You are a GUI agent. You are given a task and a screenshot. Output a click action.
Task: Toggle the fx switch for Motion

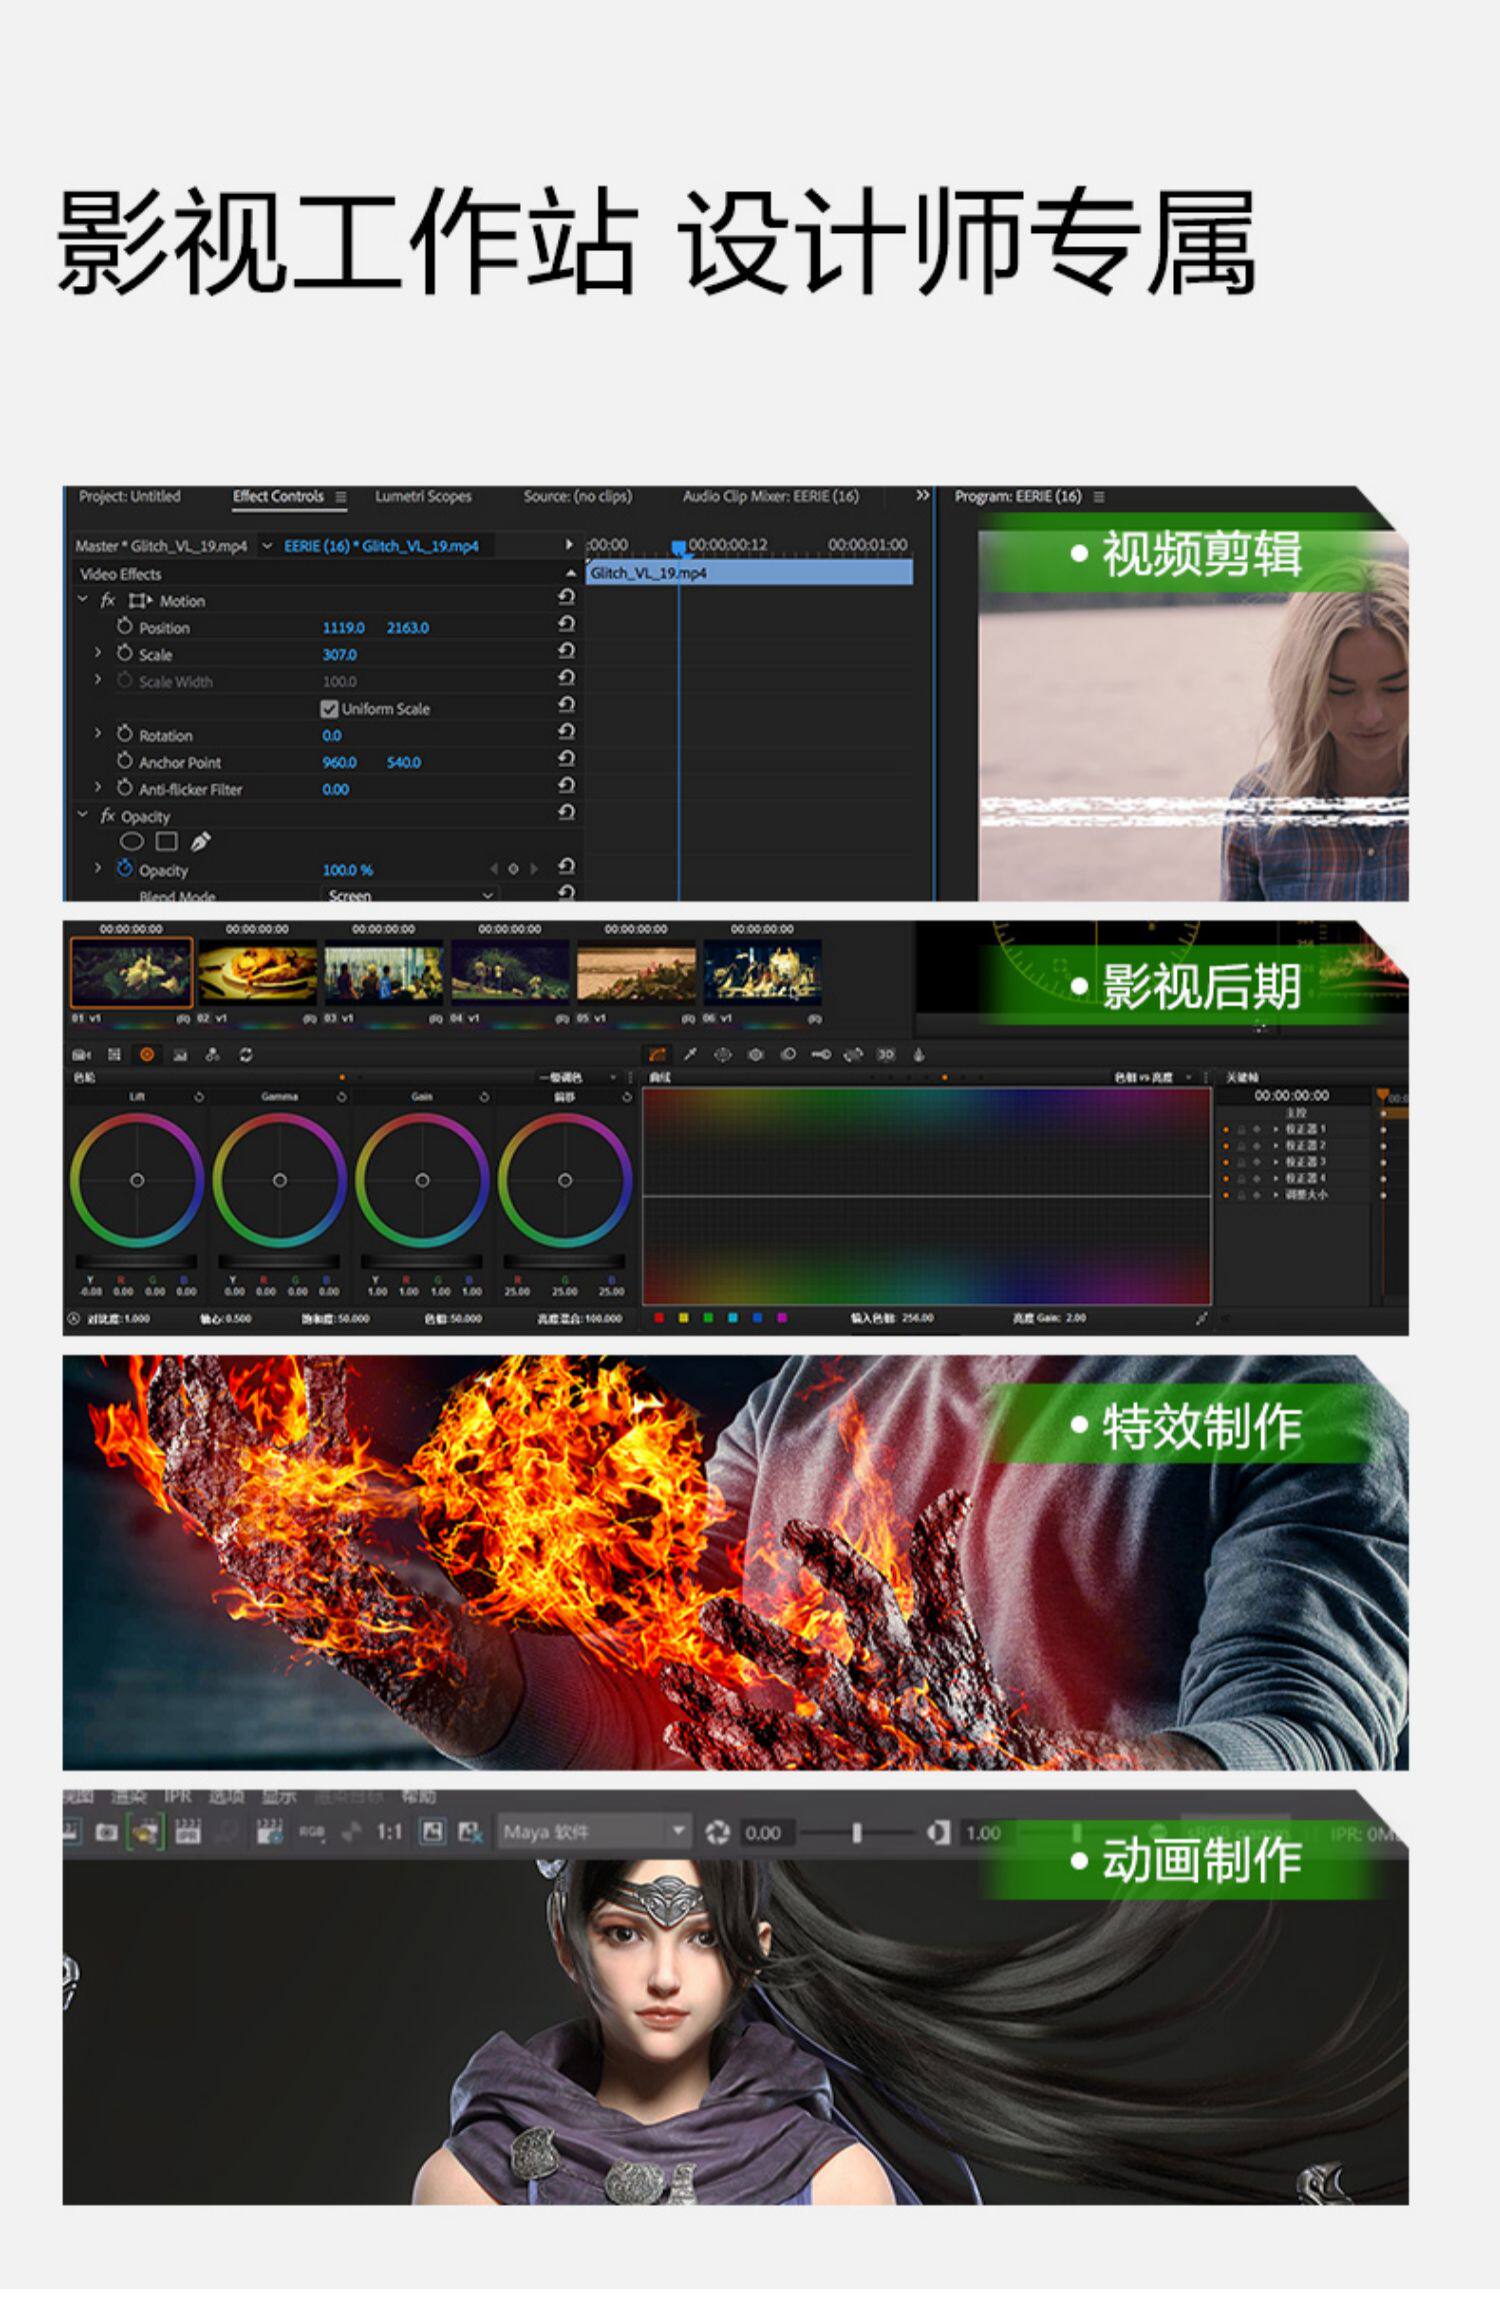click(108, 601)
